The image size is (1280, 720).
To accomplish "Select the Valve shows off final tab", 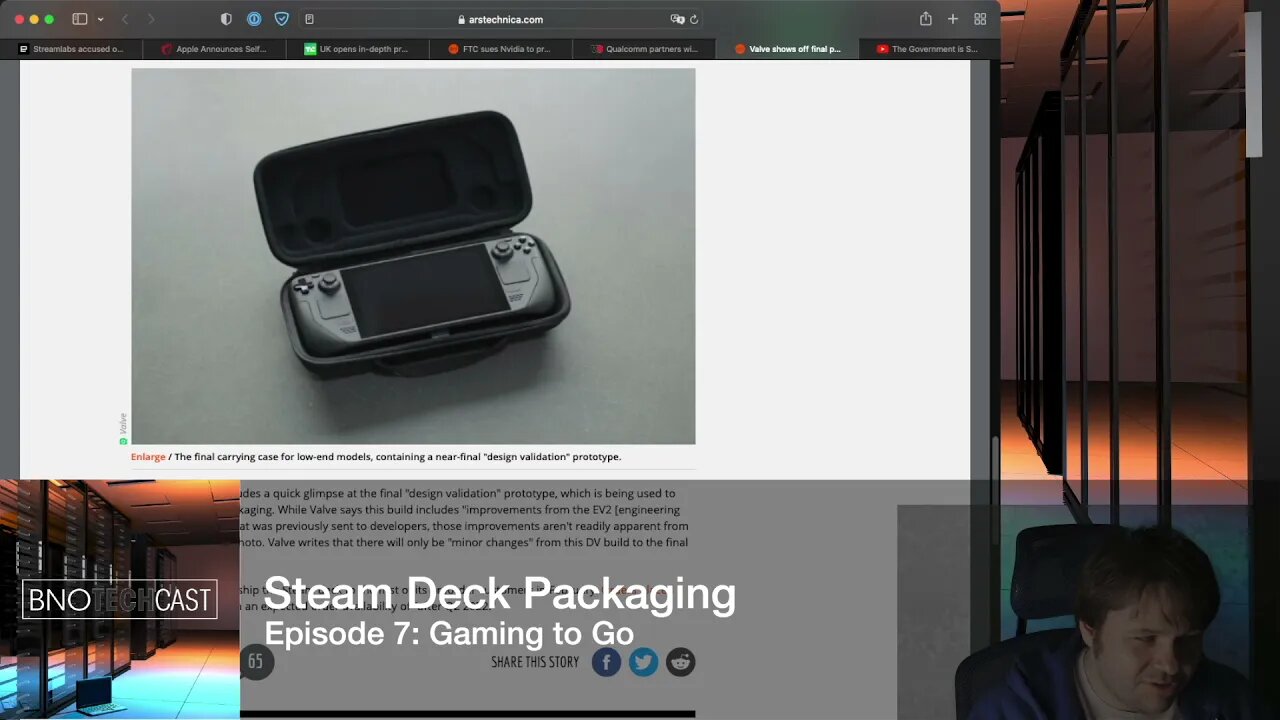I will click(x=787, y=48).
